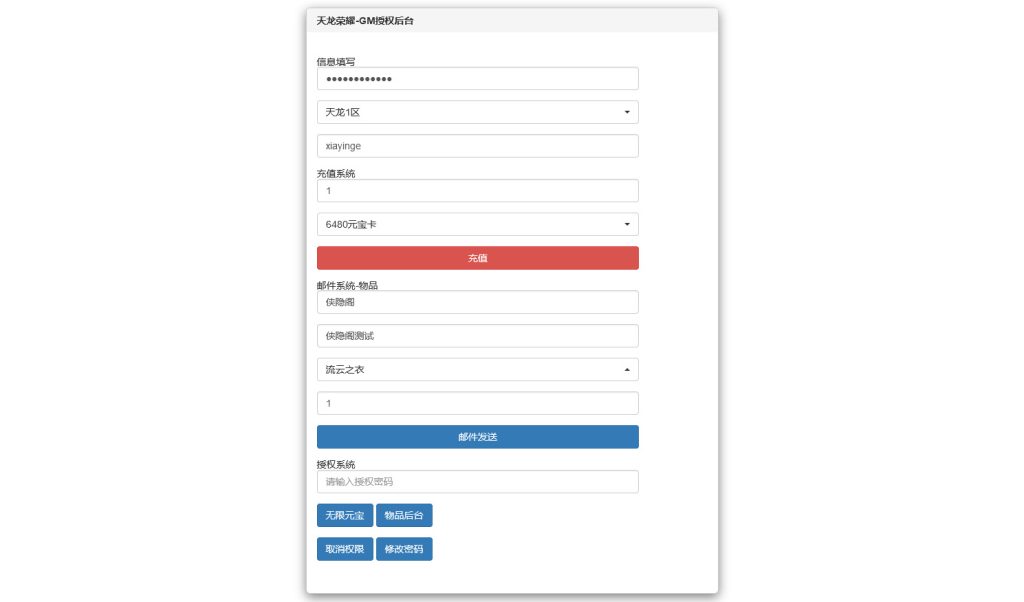The image size is (1024, 602).
Task: Select the 侠隐阁测试 mail text field
Action: point(477,335)
